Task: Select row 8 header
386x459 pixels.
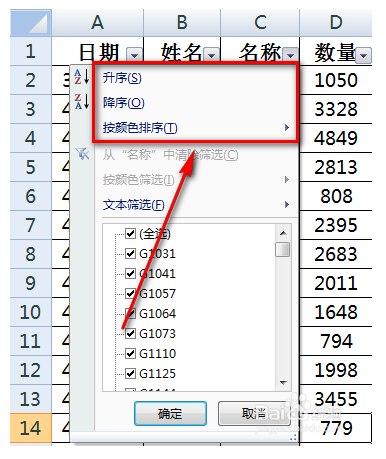Action: point(31,254)
